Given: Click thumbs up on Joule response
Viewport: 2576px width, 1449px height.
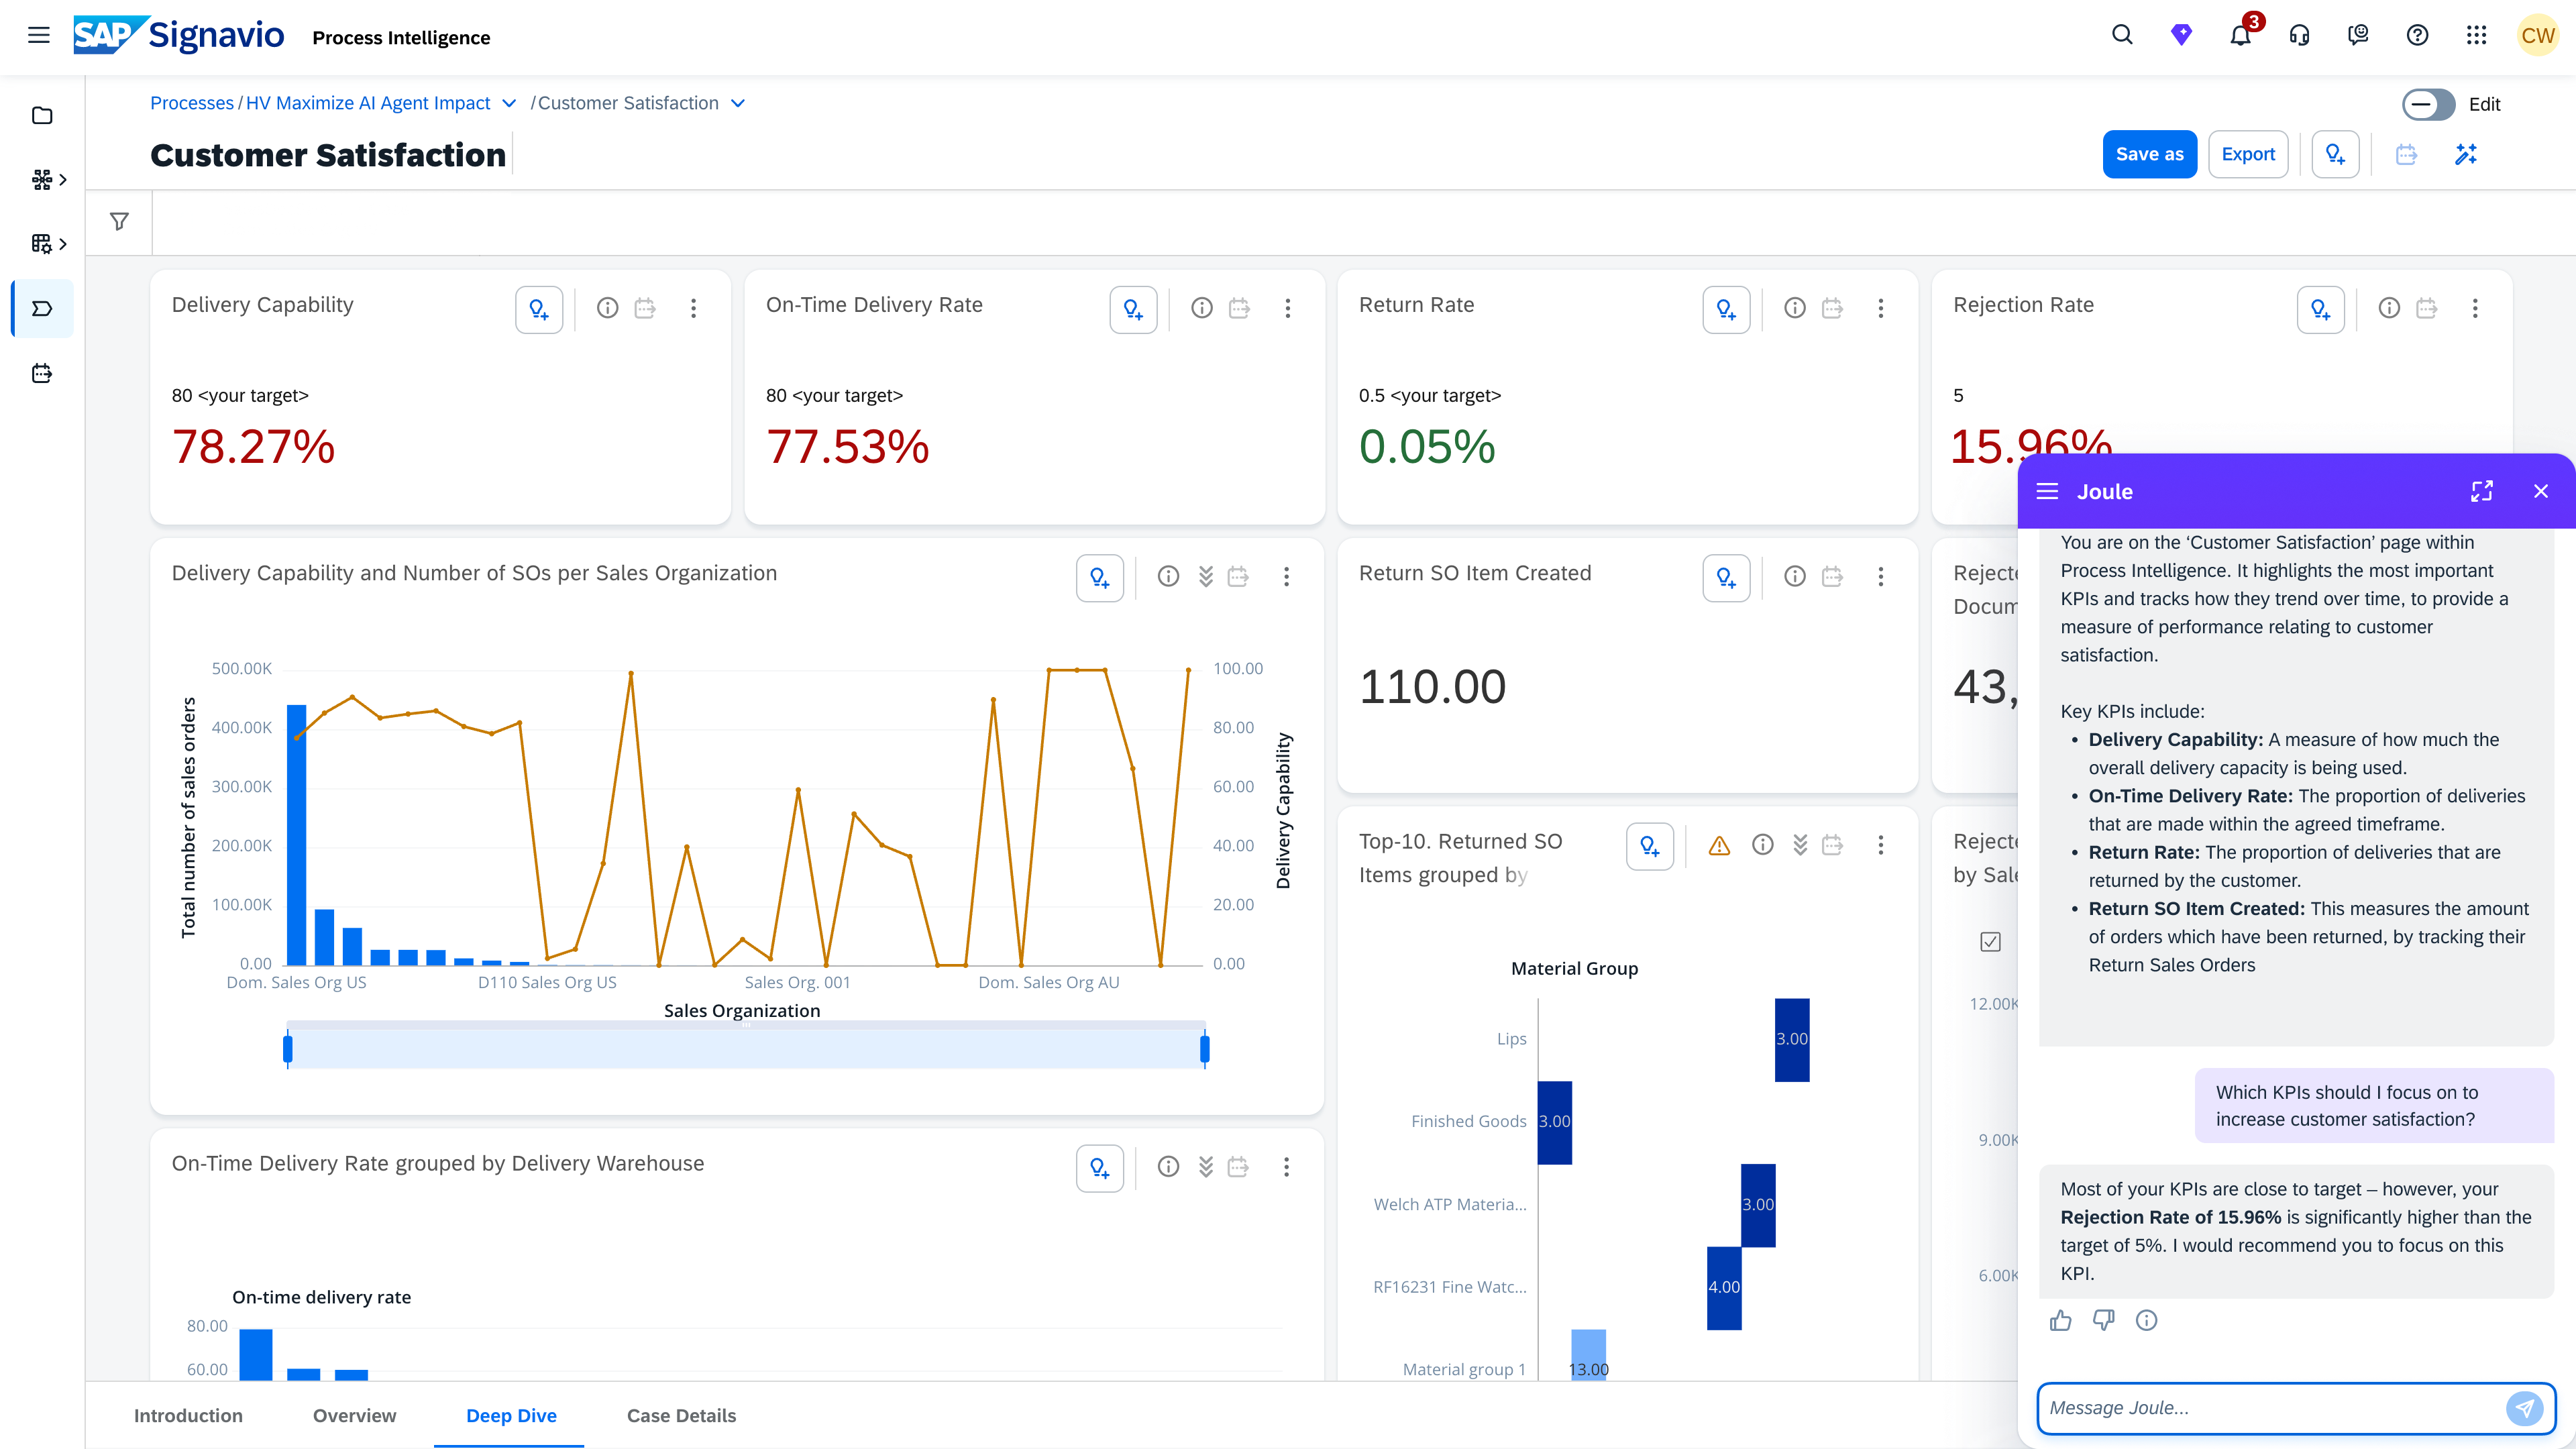Looking at the screenshot, I should (x=2060, y=1321).
